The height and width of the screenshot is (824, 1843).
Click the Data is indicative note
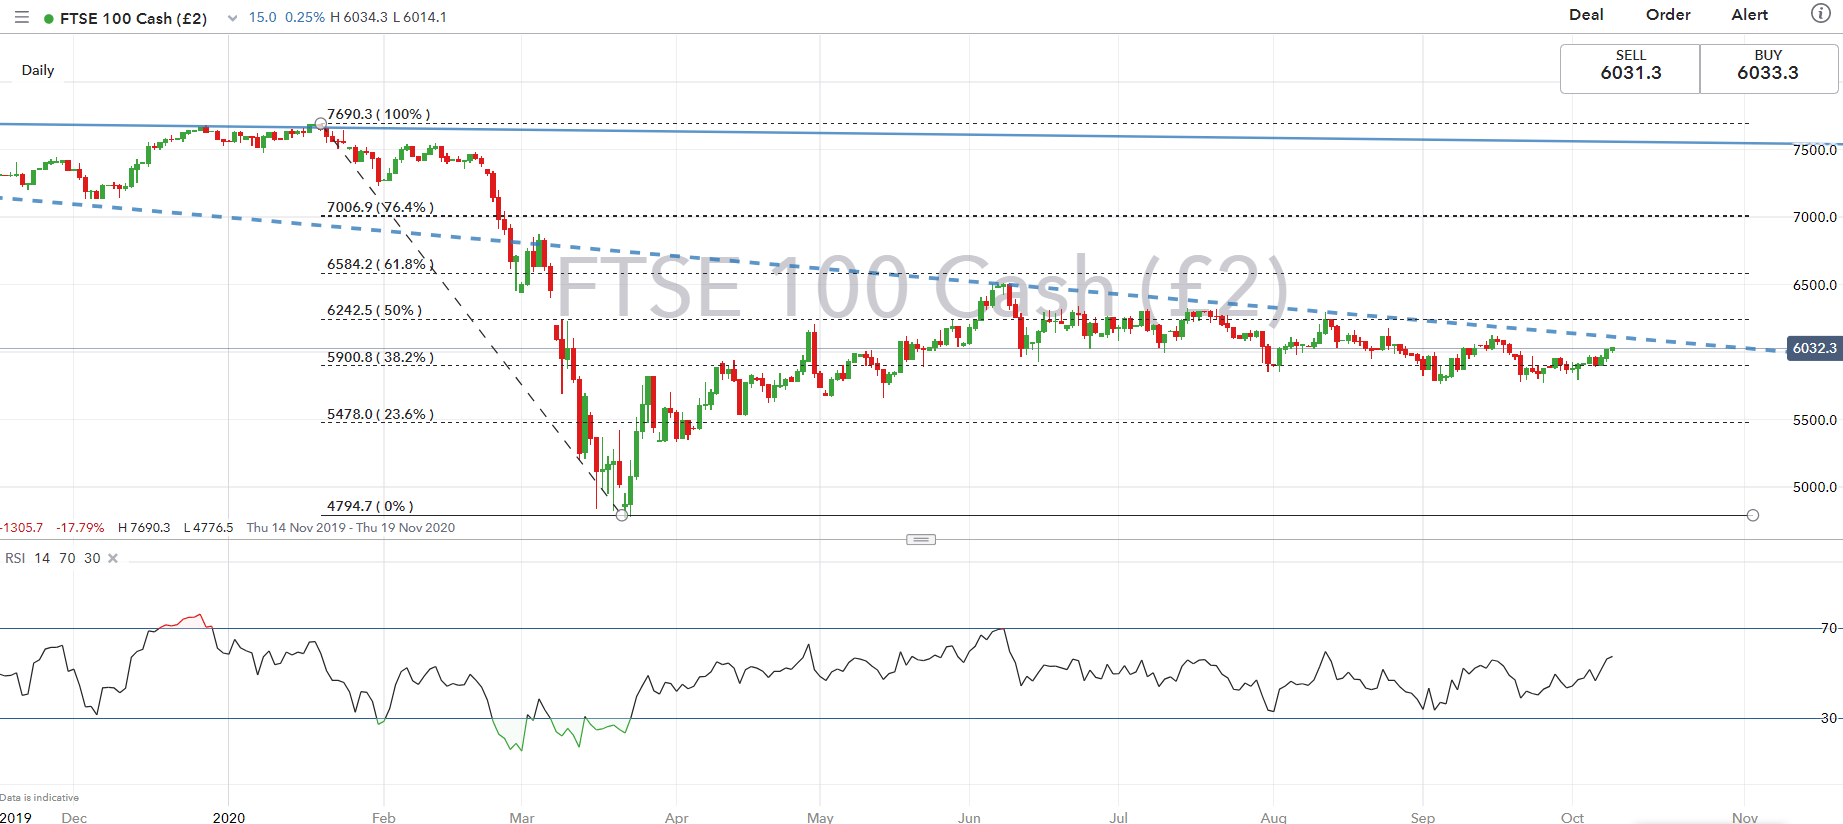39,797
